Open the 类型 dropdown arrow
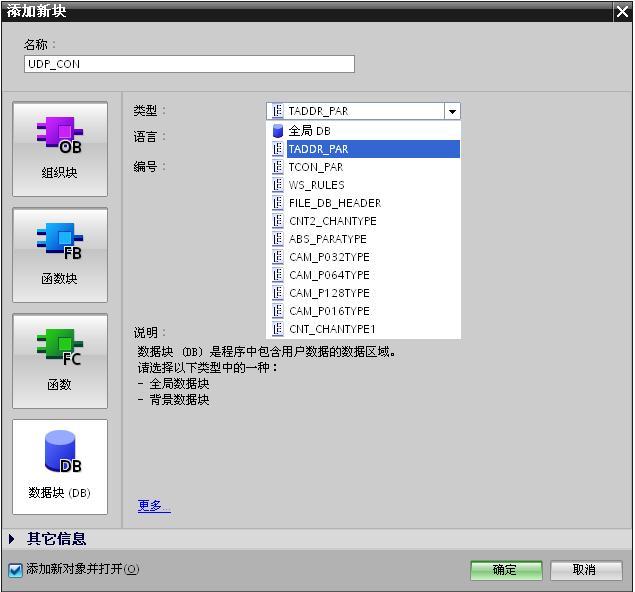The height and width of the screenshot is (592, 635). tap(452, 111)
